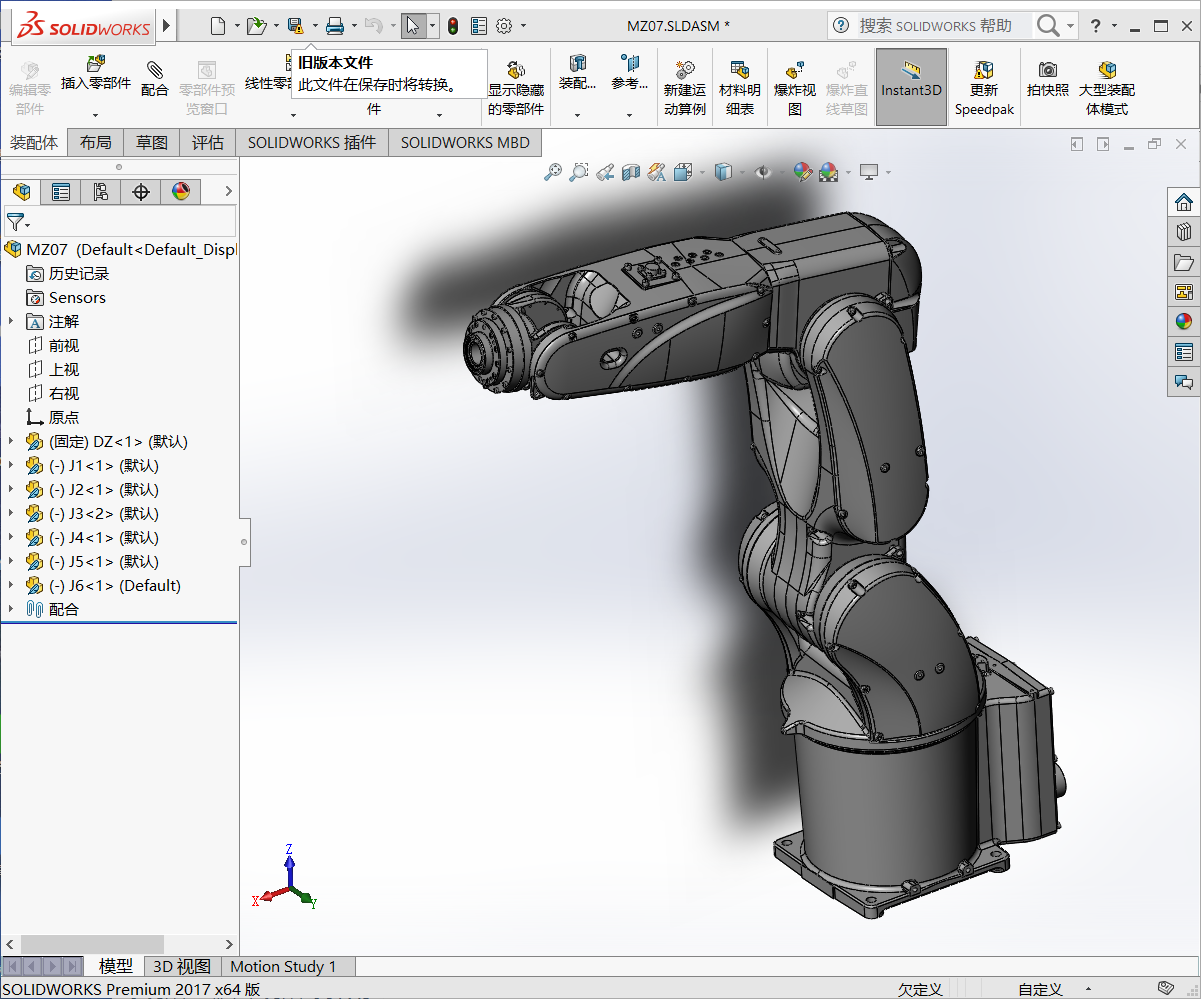Switch to the Motion Study 1 tab
1201x999 pixels.
click(287, 966)
